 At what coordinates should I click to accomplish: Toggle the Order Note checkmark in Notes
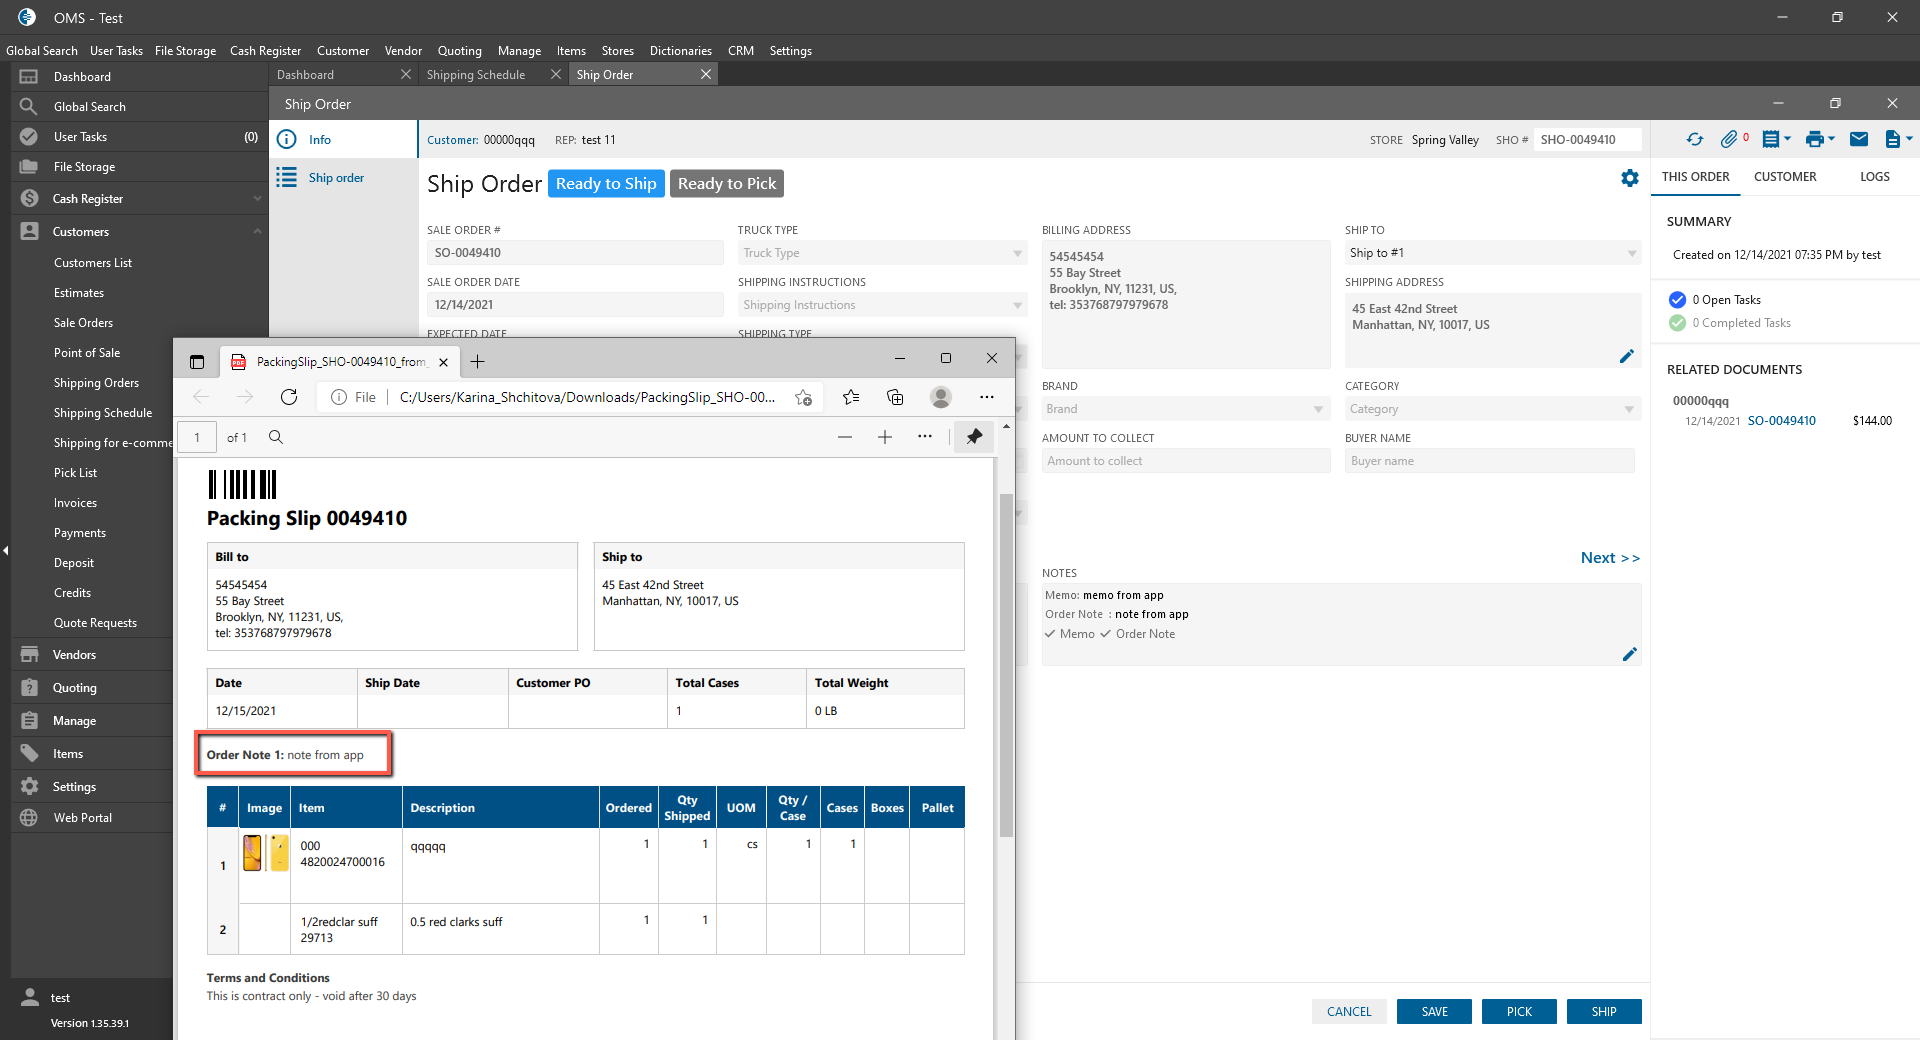pyautogui.click(x=1105, y=634)
